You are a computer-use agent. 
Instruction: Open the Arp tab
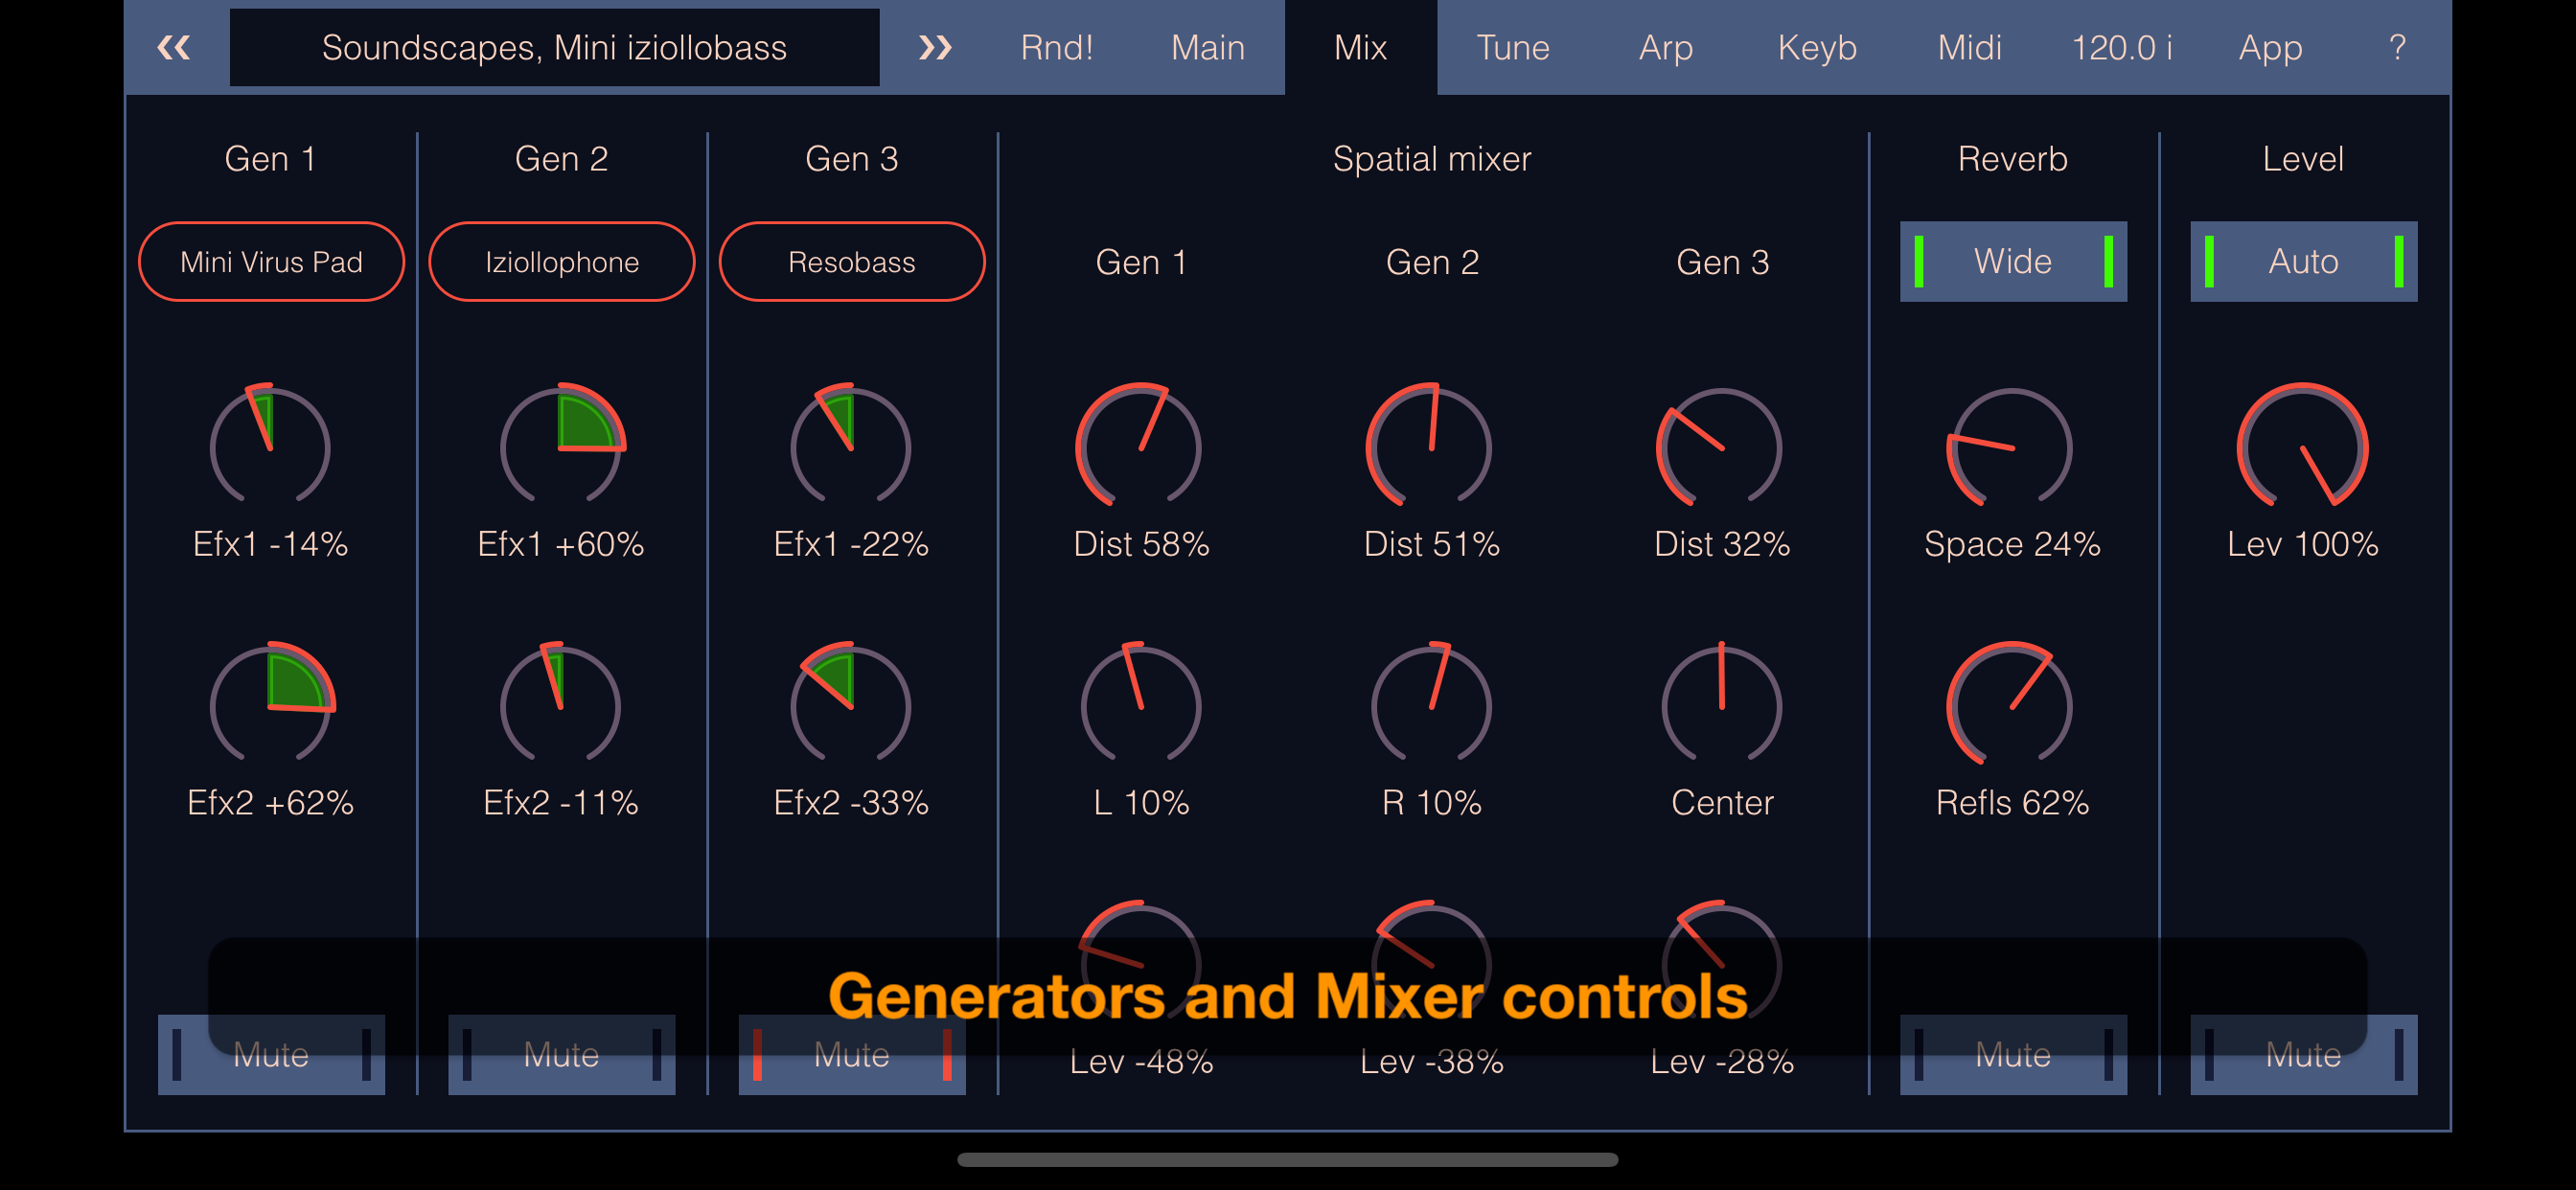(1665, 47)
